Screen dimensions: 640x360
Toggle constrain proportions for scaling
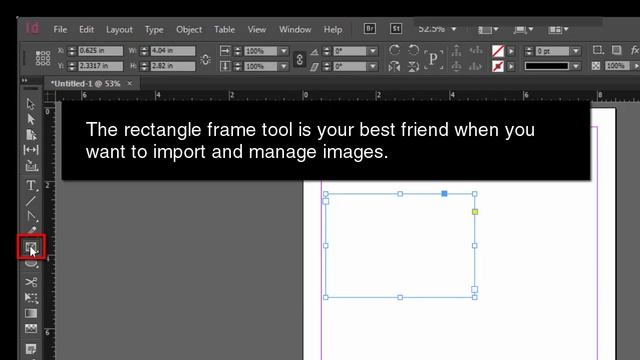pos(300,59)
